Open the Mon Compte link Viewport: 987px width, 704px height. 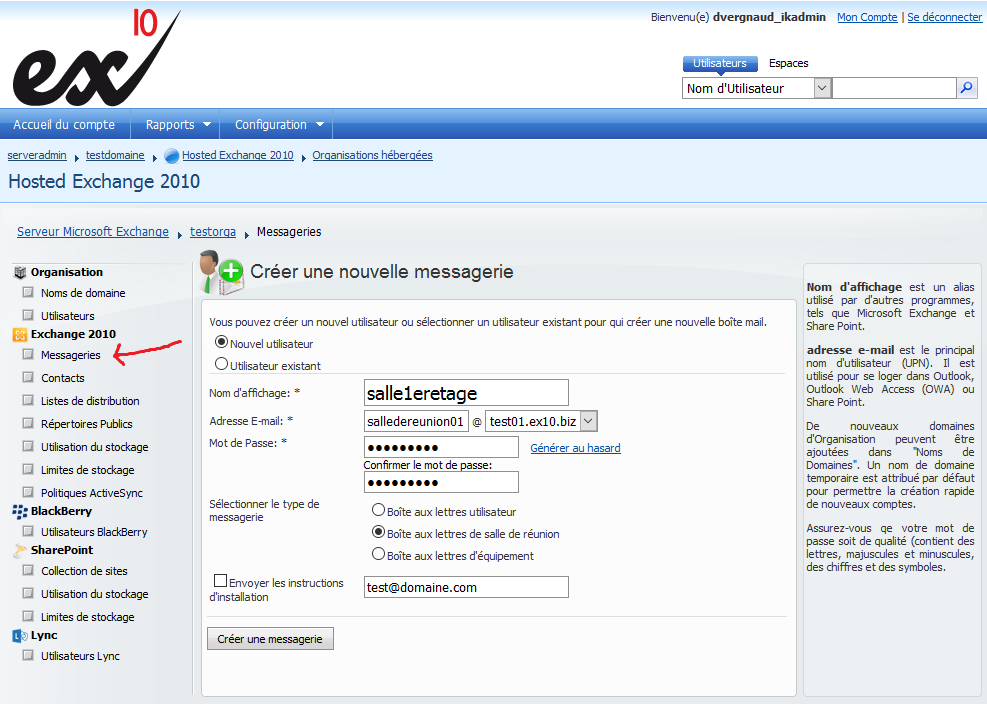[867, 17]
